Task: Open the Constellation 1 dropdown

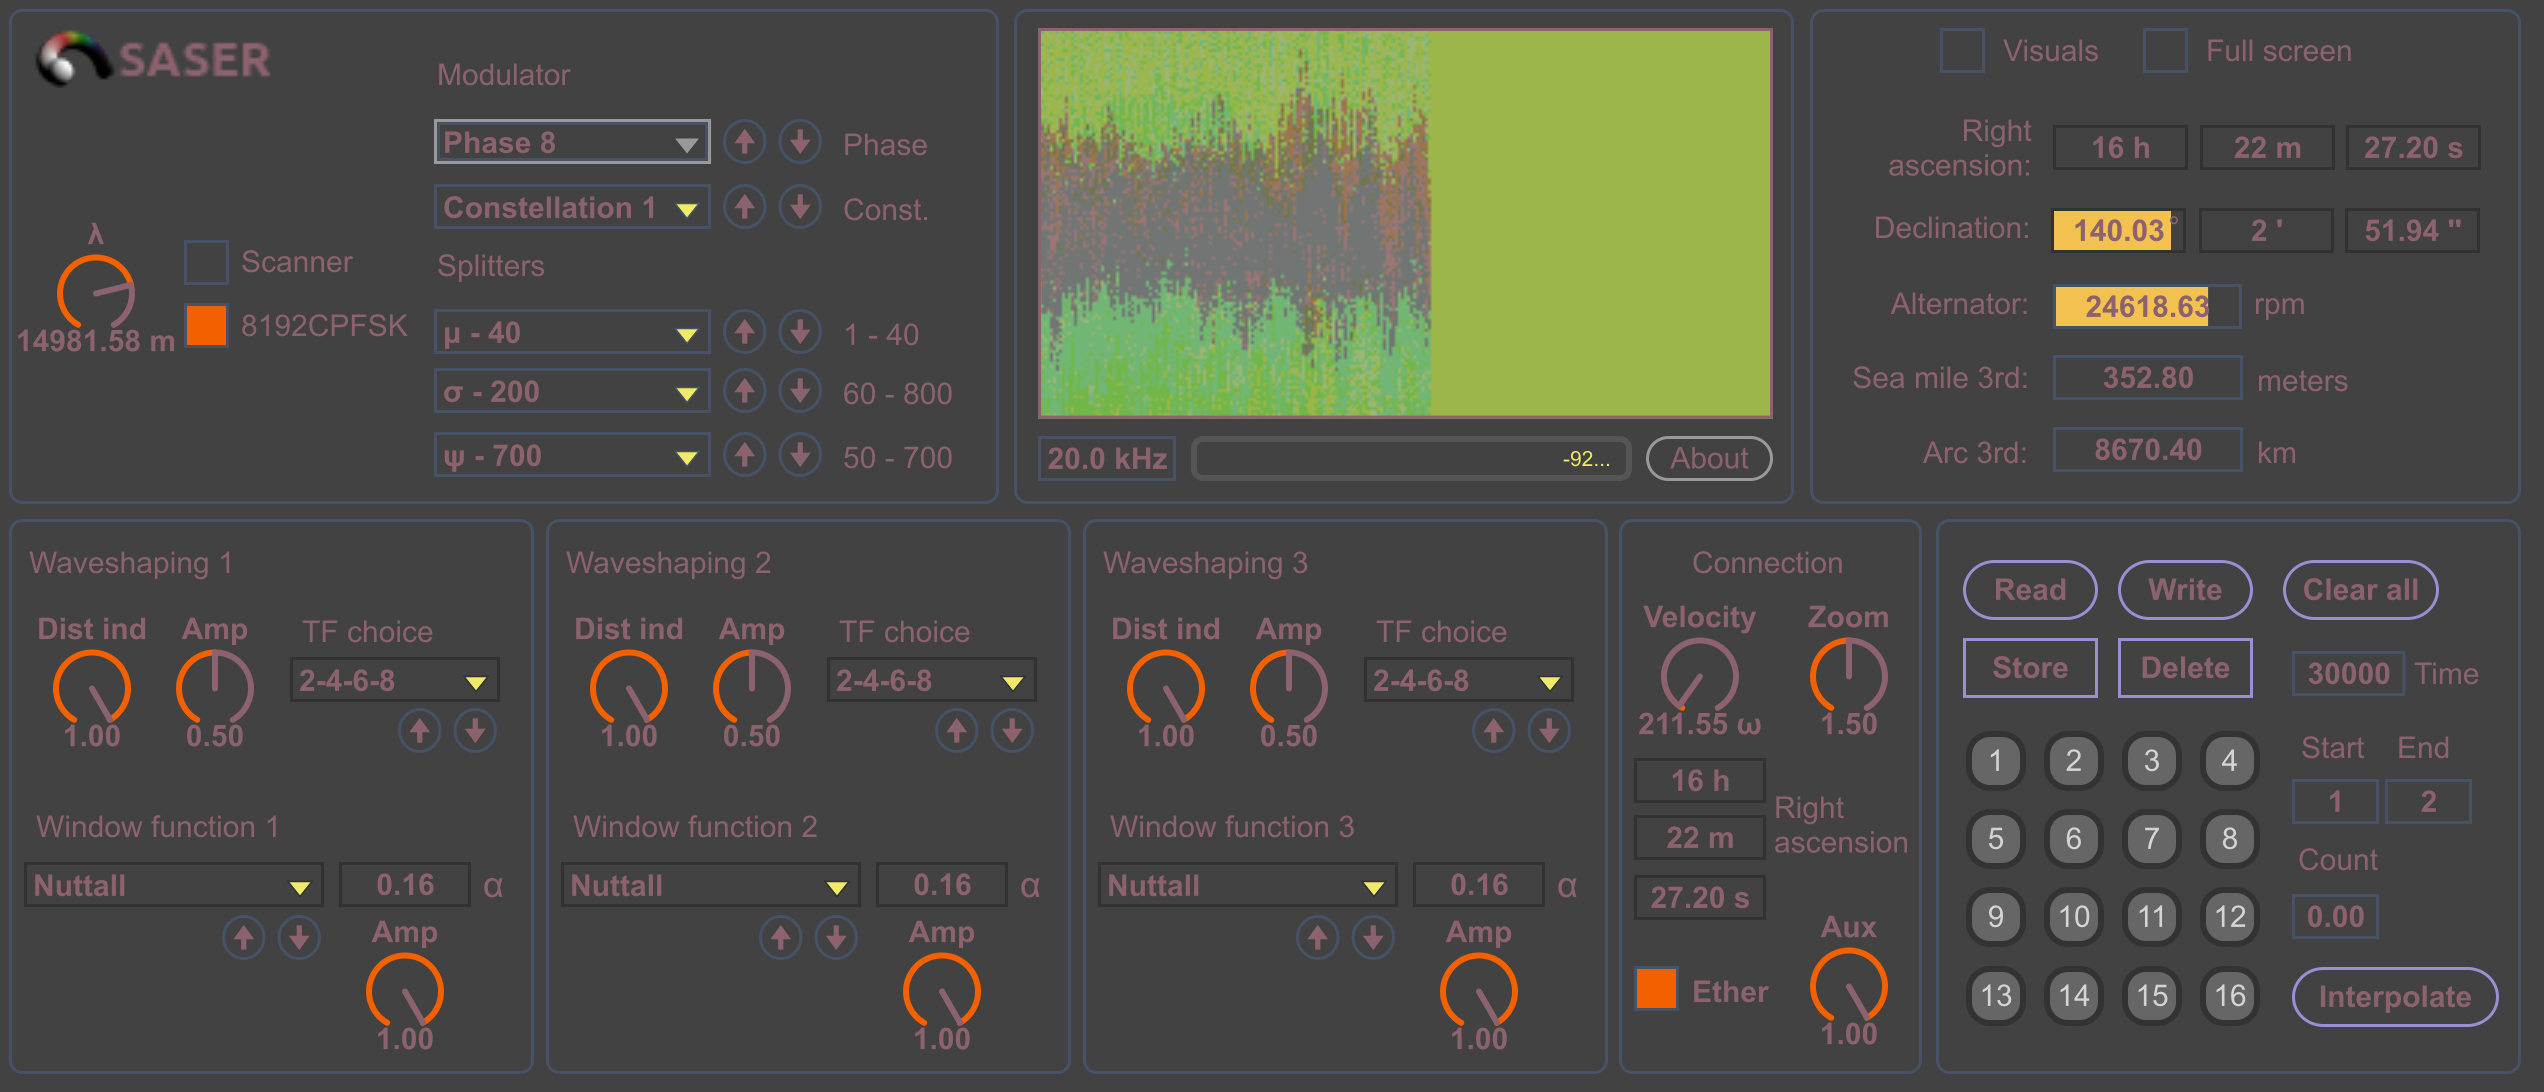Action: pos(571,207)
